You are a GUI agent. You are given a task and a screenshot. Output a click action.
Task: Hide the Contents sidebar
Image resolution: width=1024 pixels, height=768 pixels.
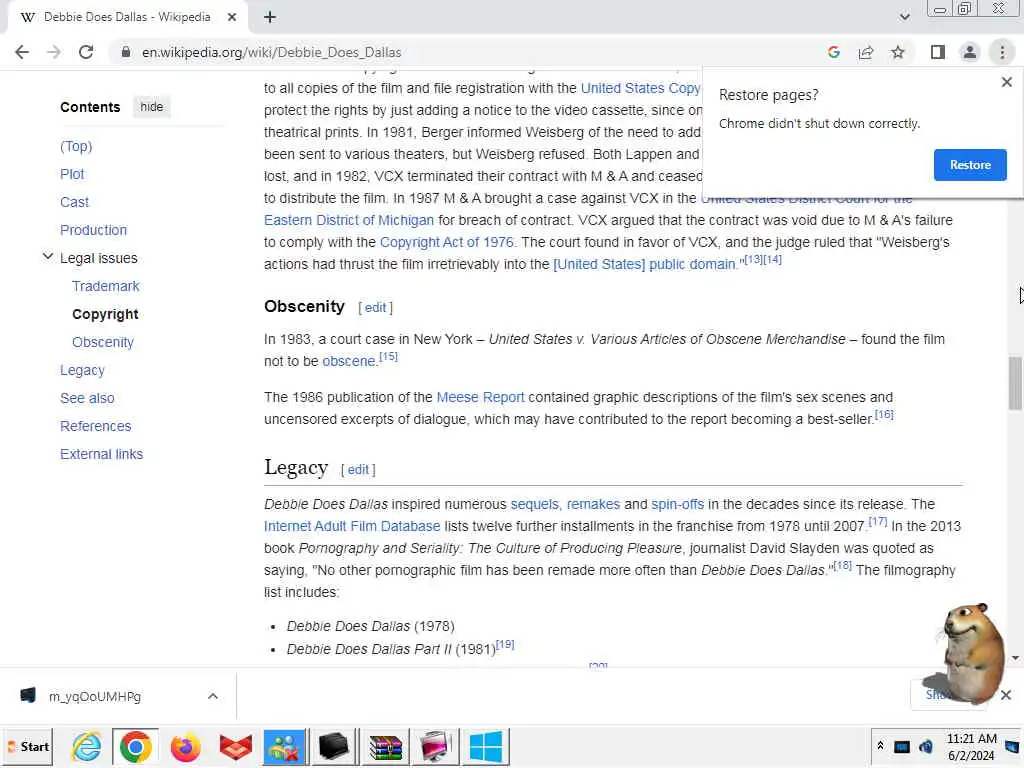coord(152,107)
